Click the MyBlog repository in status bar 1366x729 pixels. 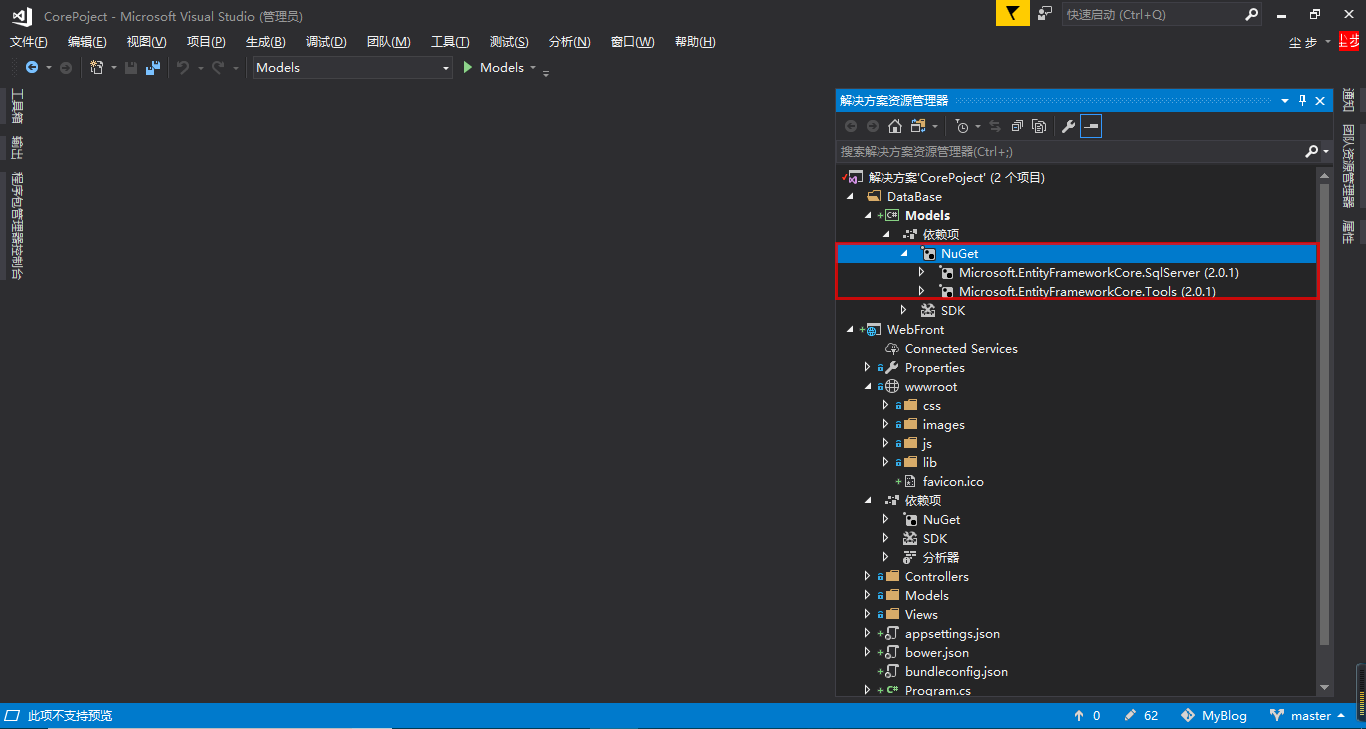click(x=1214, y=716)
